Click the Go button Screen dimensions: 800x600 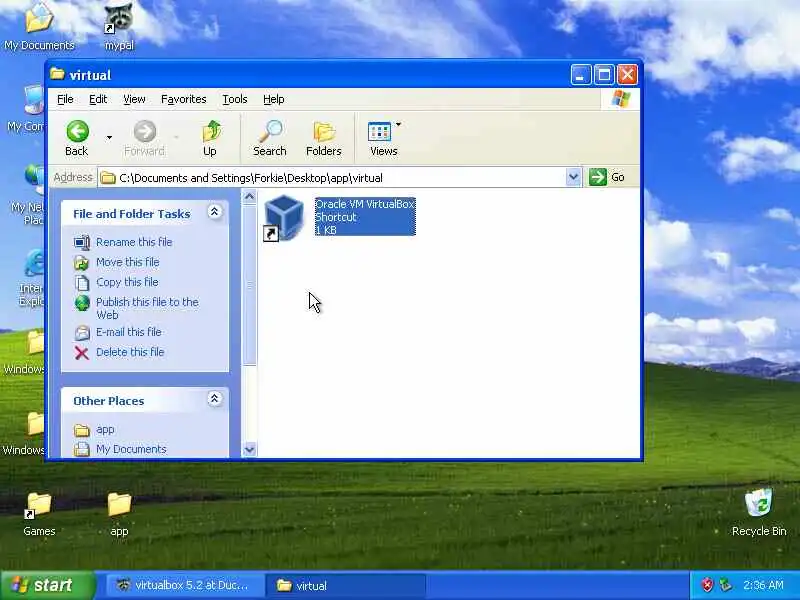coord(607,177)
